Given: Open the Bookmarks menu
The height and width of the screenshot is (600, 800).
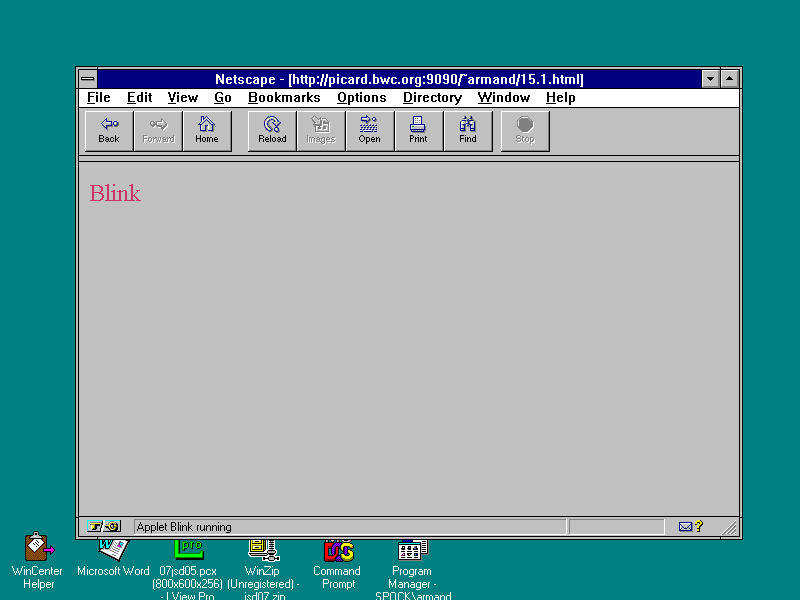Looking at the screenshot, I should click(284, 98).
